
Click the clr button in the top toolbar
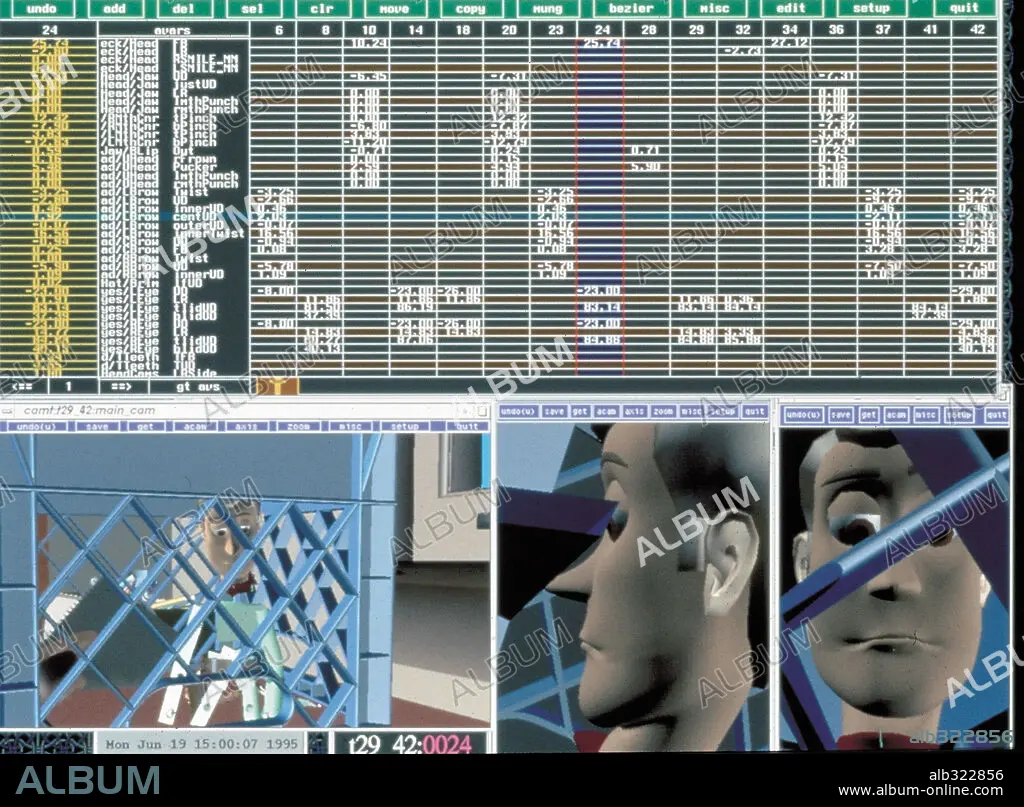(322, 8)
